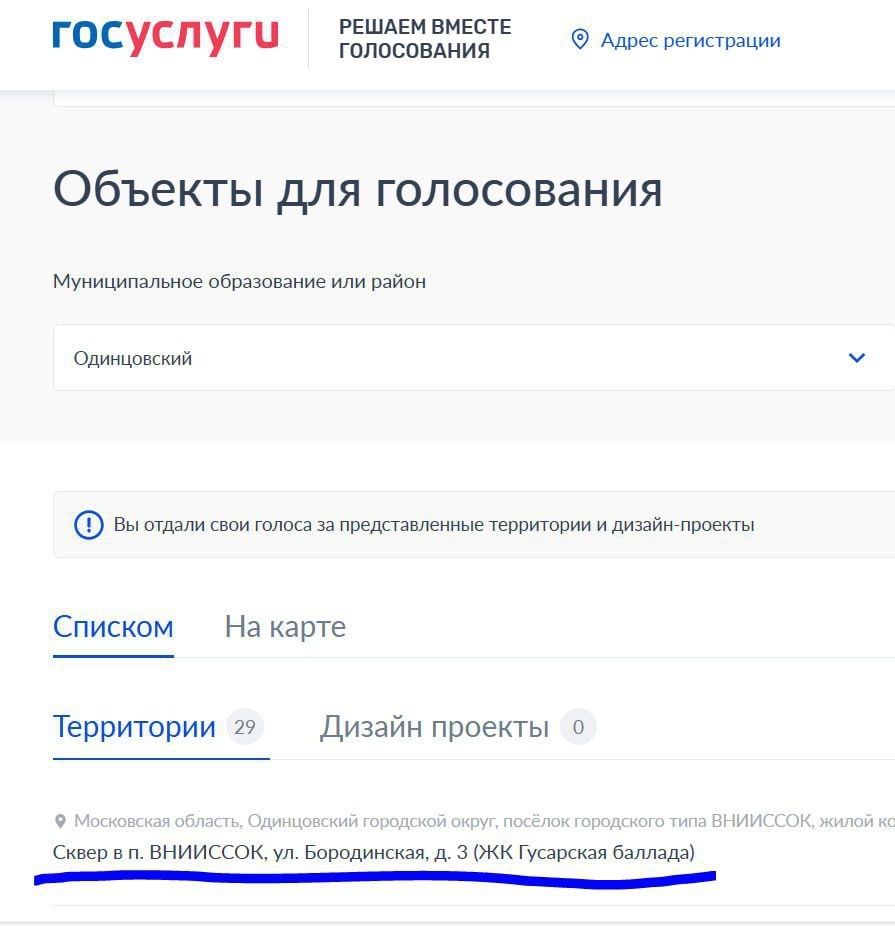Open the Сквер в п. ВНИИССОК, ул. Бородинская entry
895x926 pixels.
coord(374,852)
